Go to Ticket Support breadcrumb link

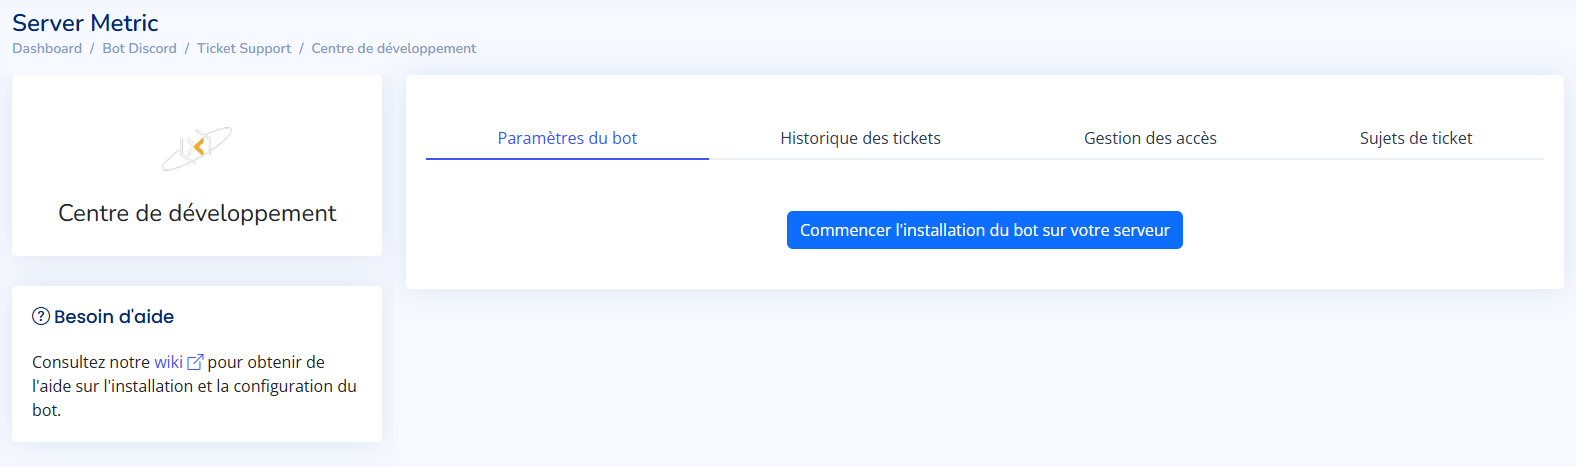click(244, 48)
